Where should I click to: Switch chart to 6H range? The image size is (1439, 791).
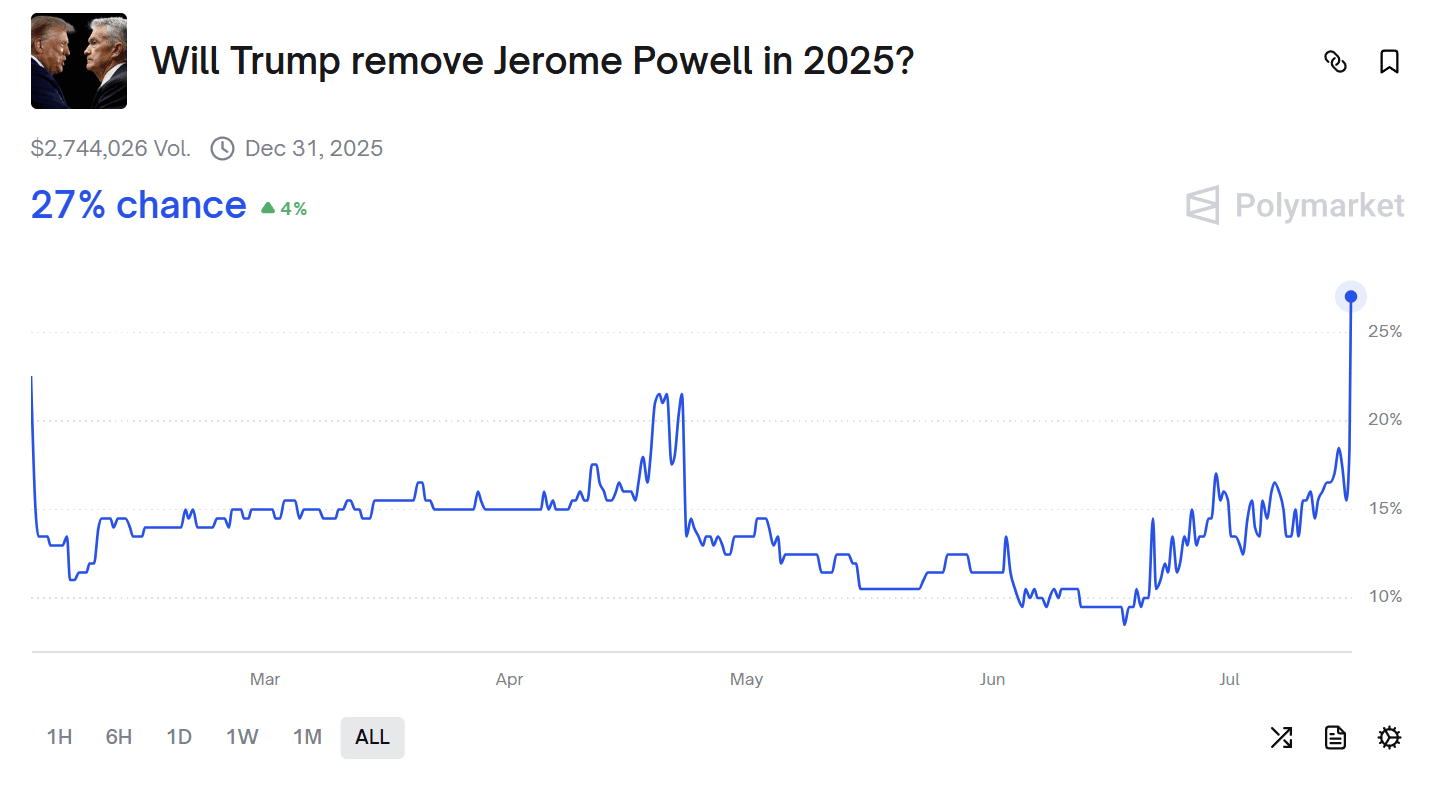[119, 738]
